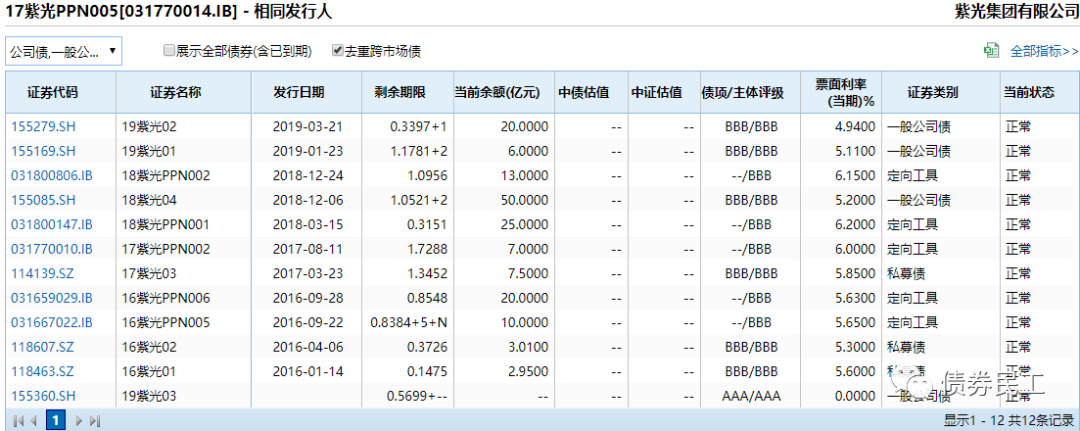The width and height of the screenshot is (1080, 431).
Task: Open bond code 031800147.IB
Action: pos(52,224)
